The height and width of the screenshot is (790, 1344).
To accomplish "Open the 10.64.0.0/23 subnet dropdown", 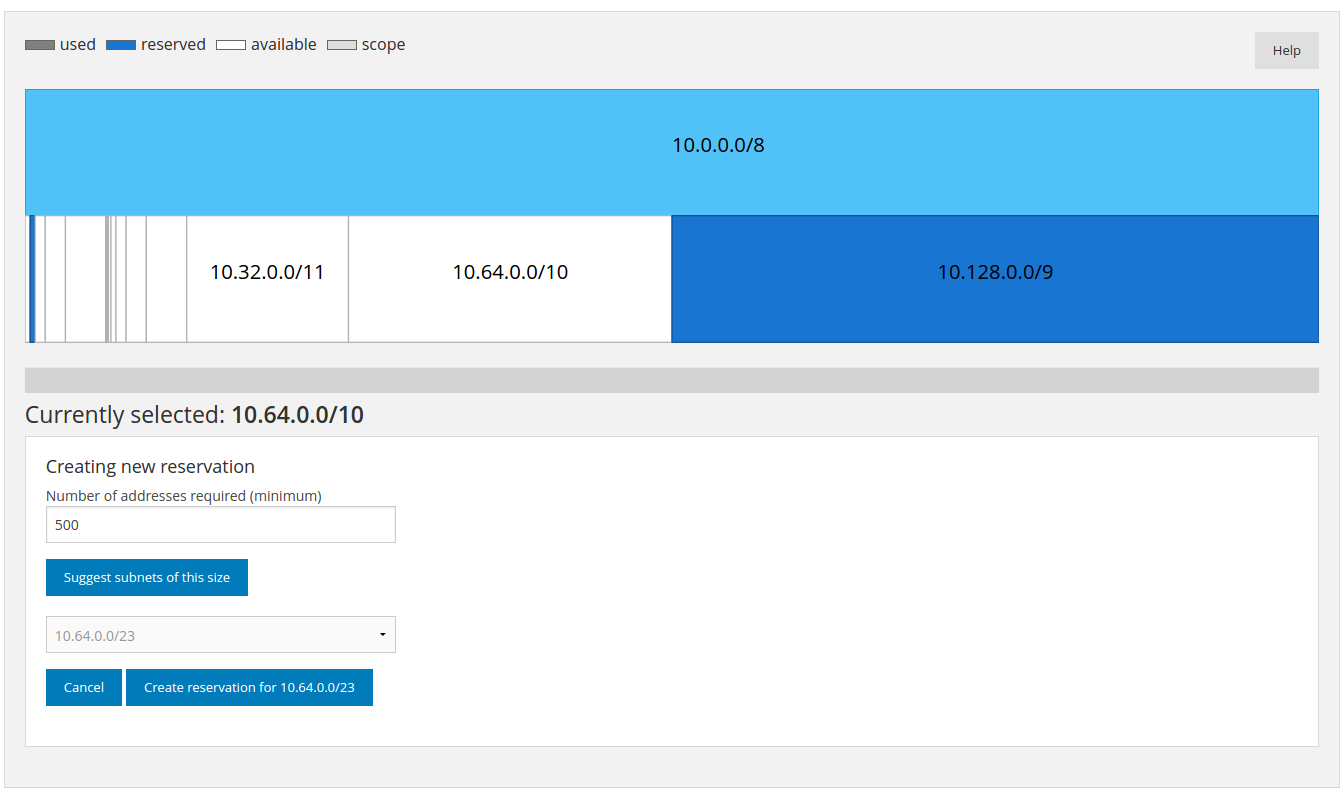I will pos(221,635).
